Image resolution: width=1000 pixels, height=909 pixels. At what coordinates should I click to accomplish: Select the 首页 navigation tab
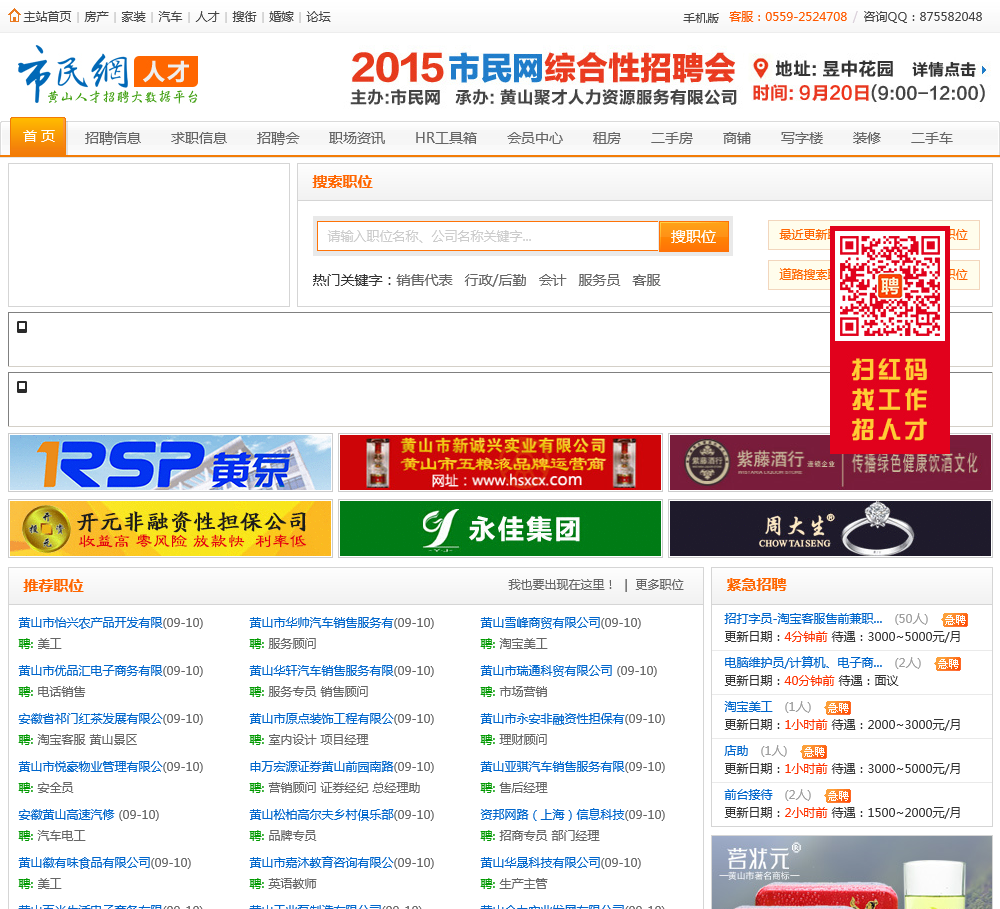pos(38,137)
